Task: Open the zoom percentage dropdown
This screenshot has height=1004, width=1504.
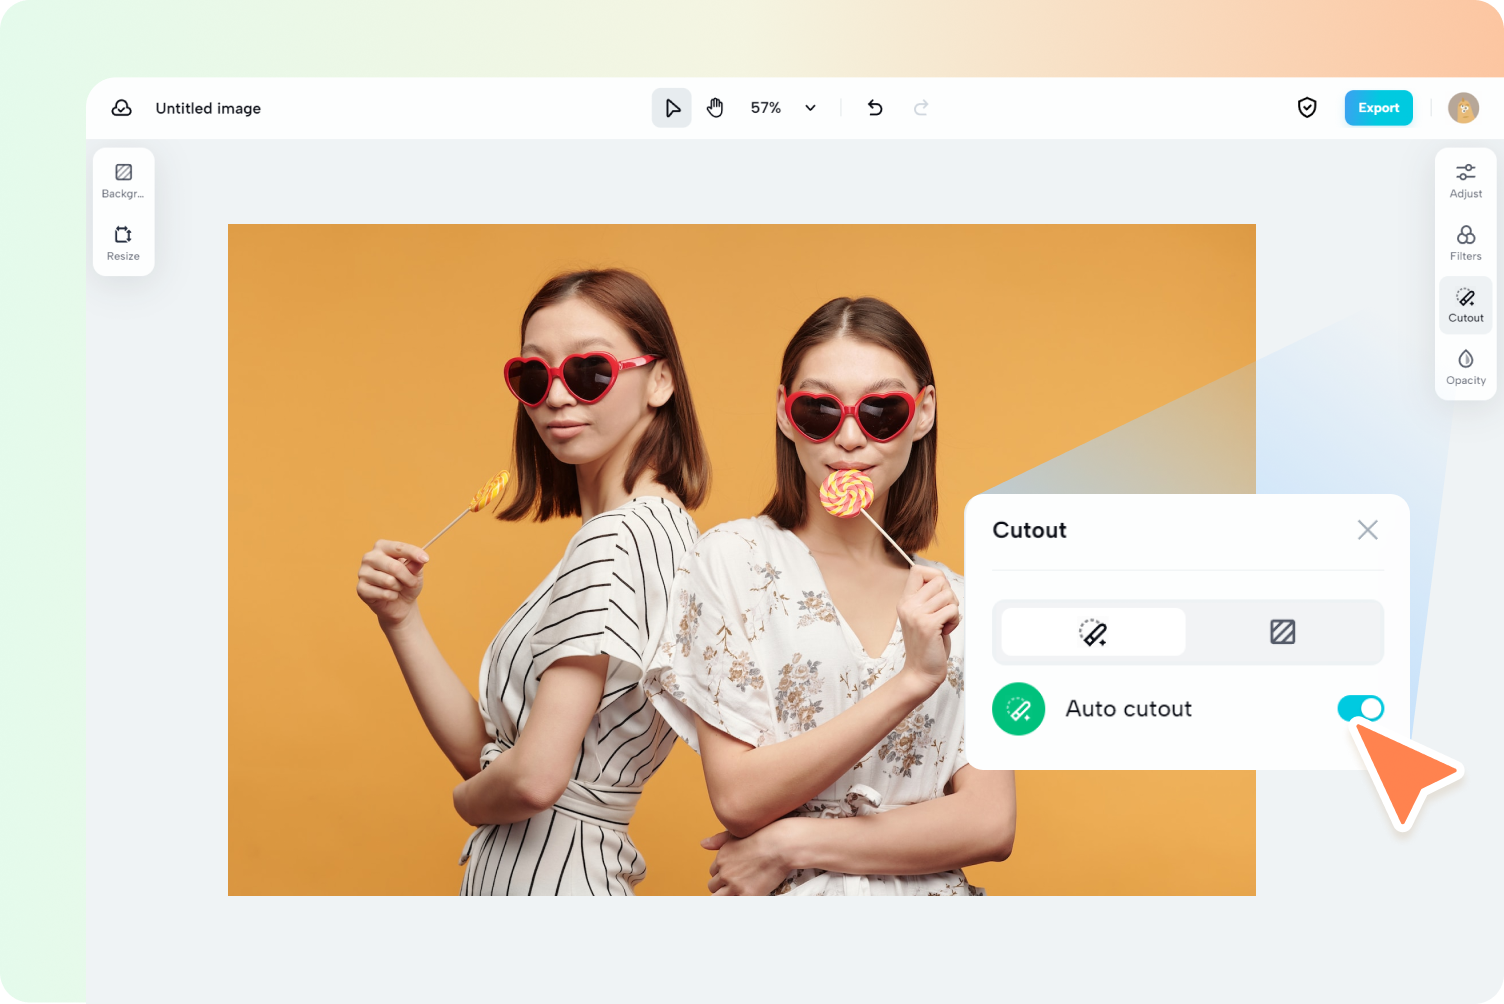Action: (x=809, y=107)
